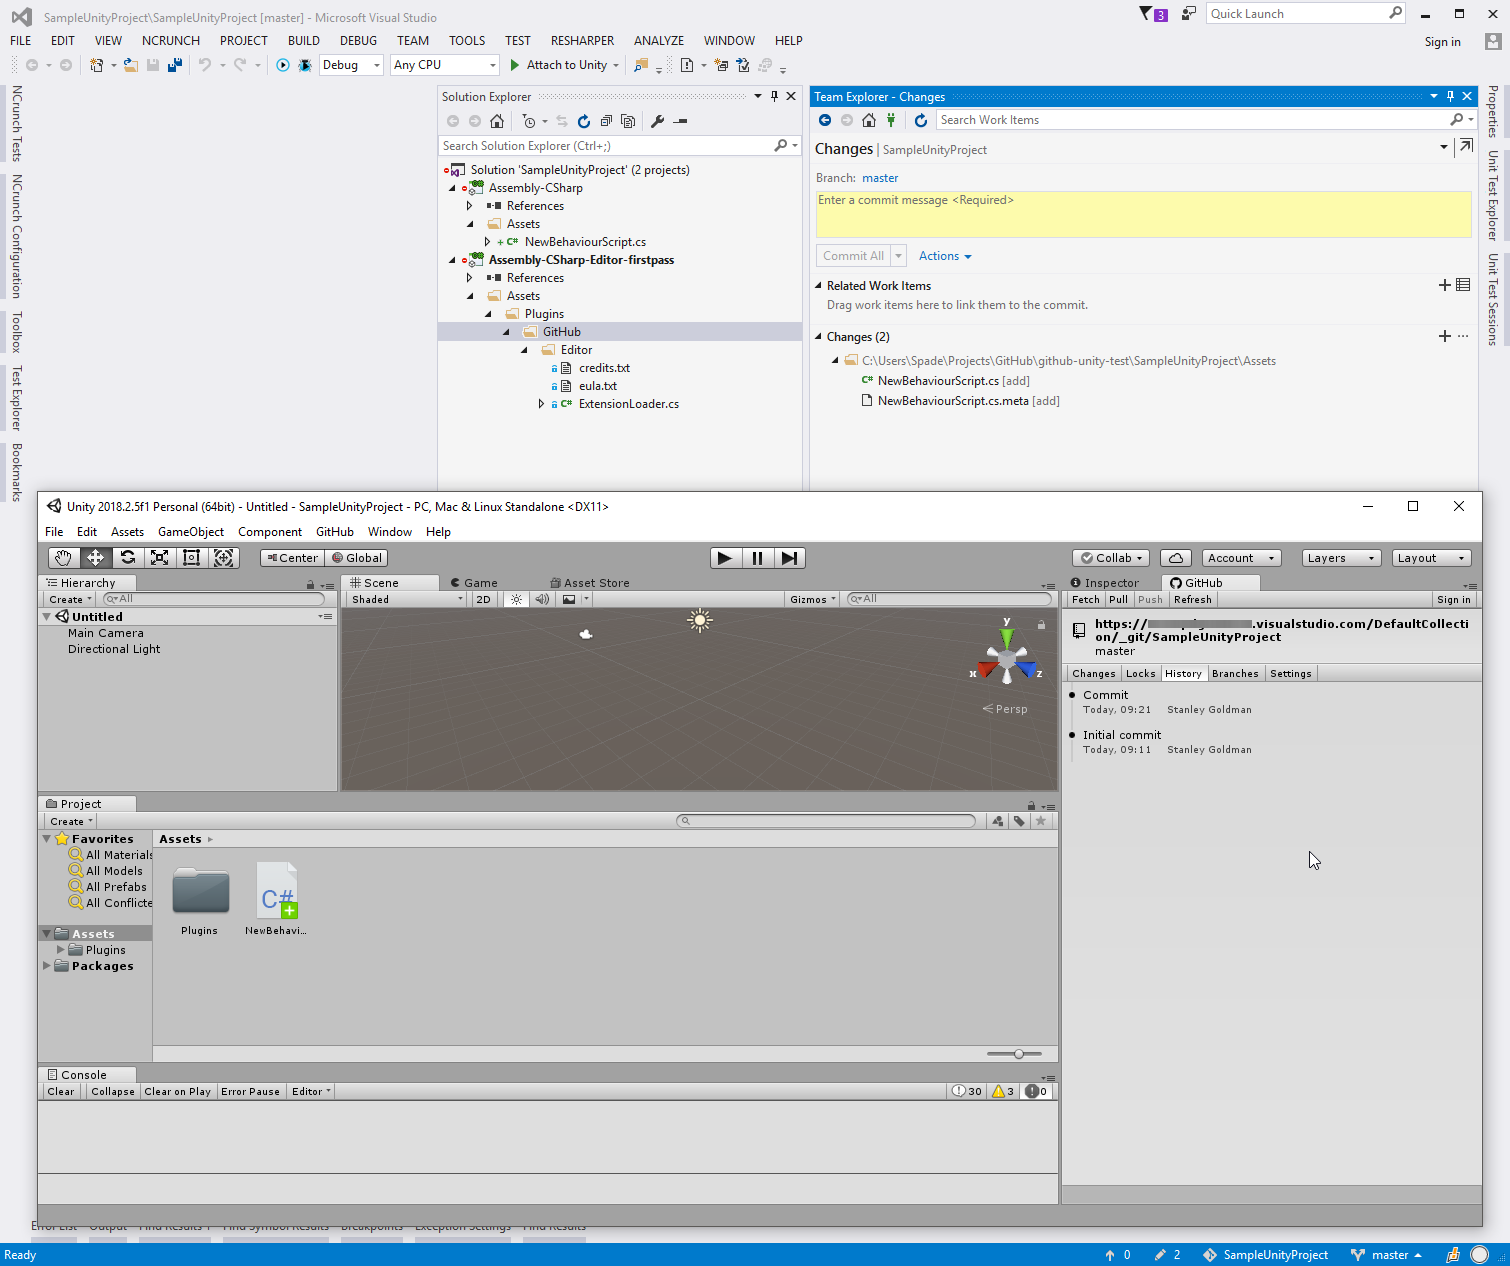Select the Unity Move tool

[96, 558]
